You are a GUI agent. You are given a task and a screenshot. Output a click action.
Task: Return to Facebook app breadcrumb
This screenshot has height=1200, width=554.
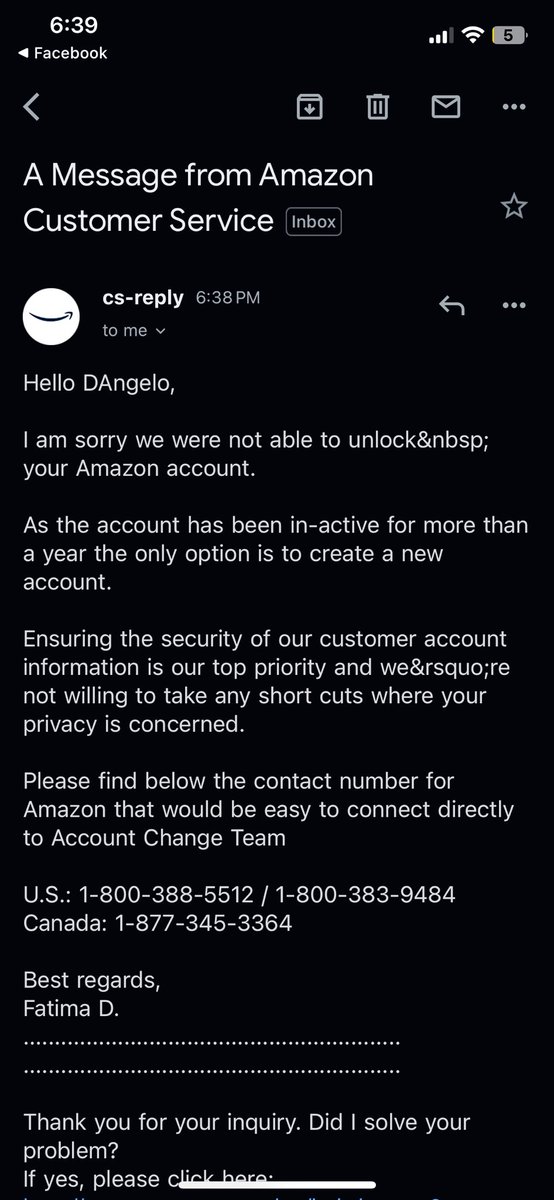tap(70, 53)
